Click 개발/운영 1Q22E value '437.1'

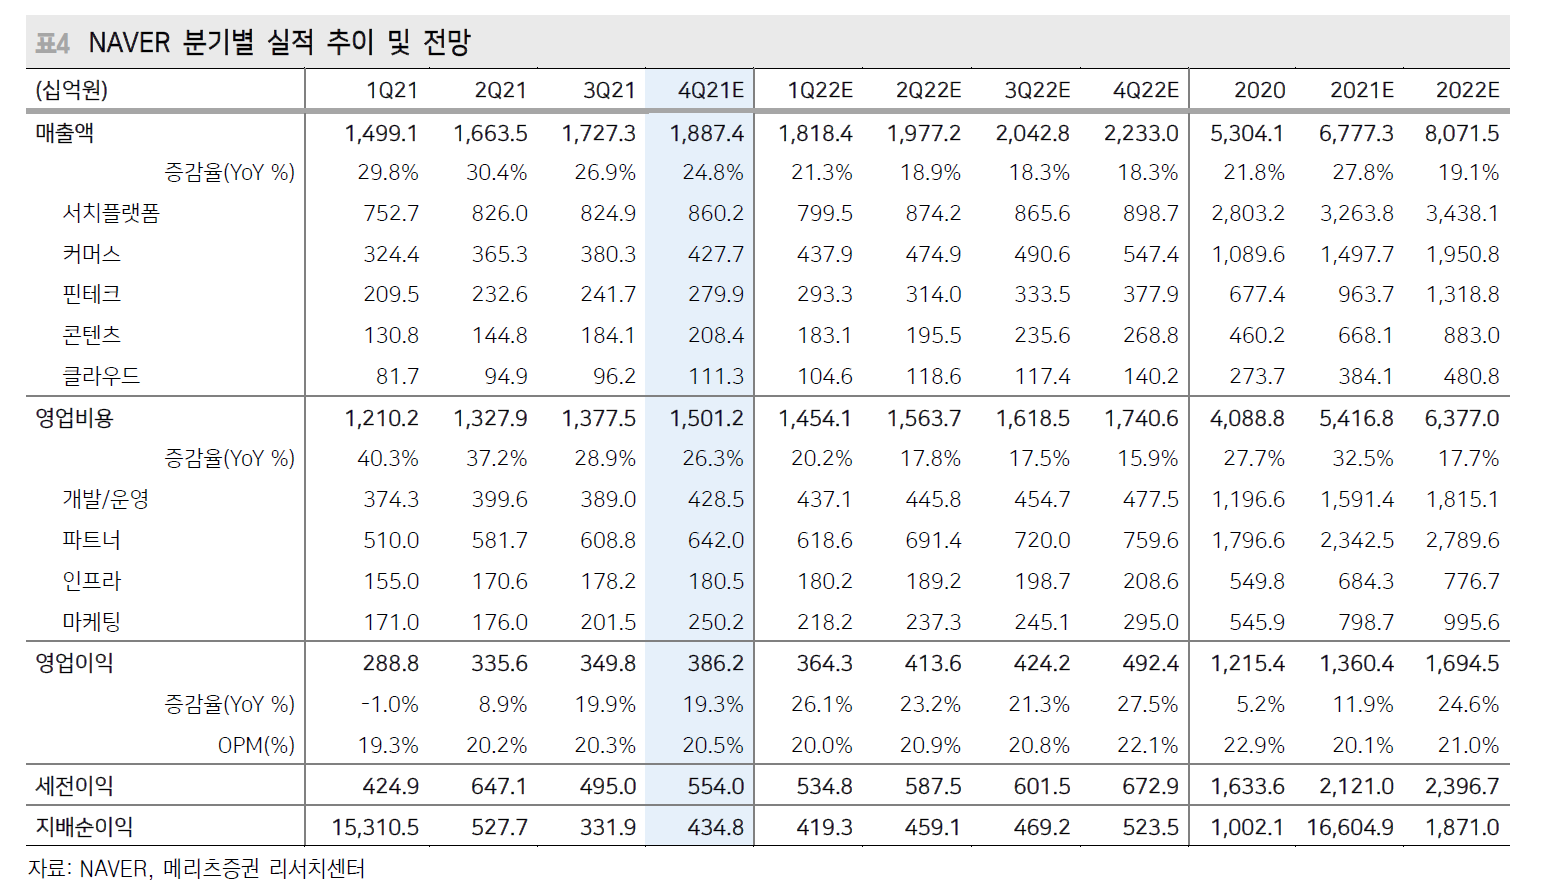pos(825,499)
